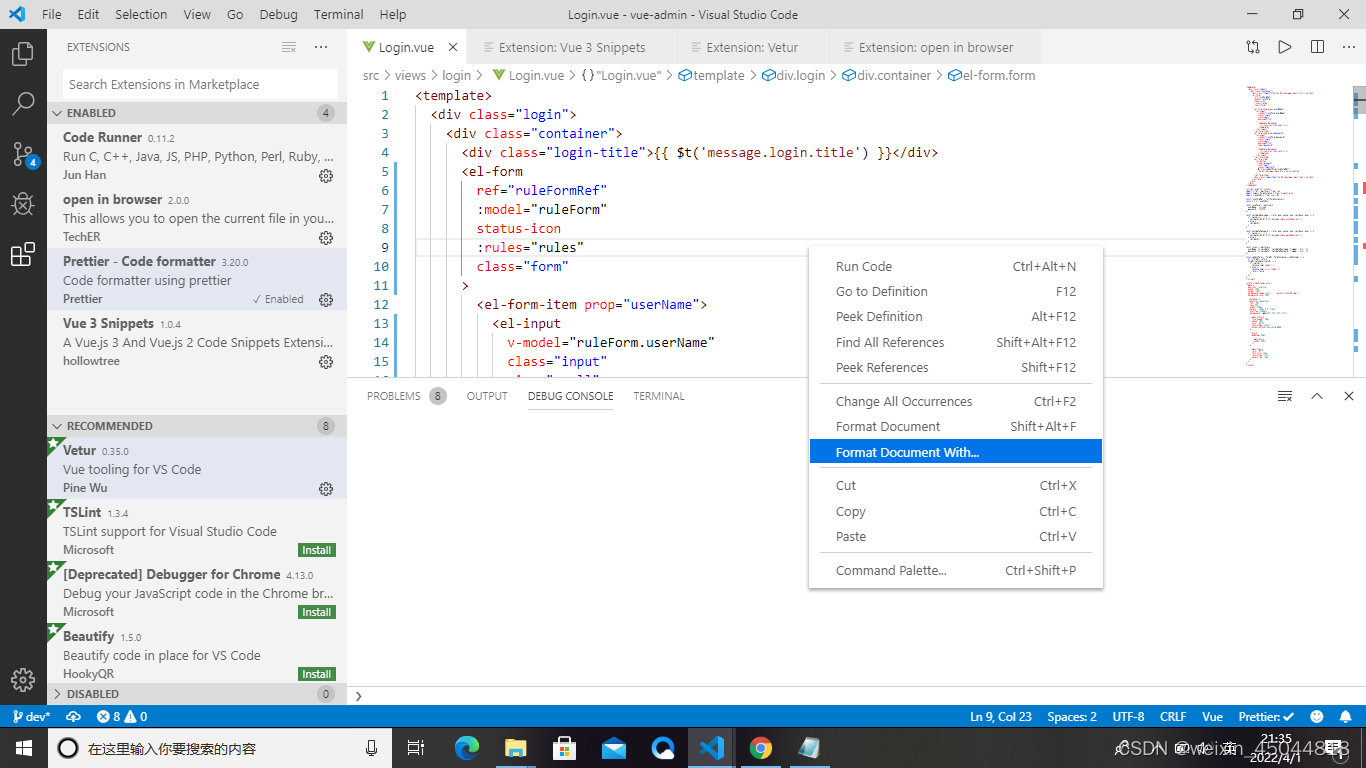
Task: Expand the DISABLED extensions section
Action: point(197,694)
